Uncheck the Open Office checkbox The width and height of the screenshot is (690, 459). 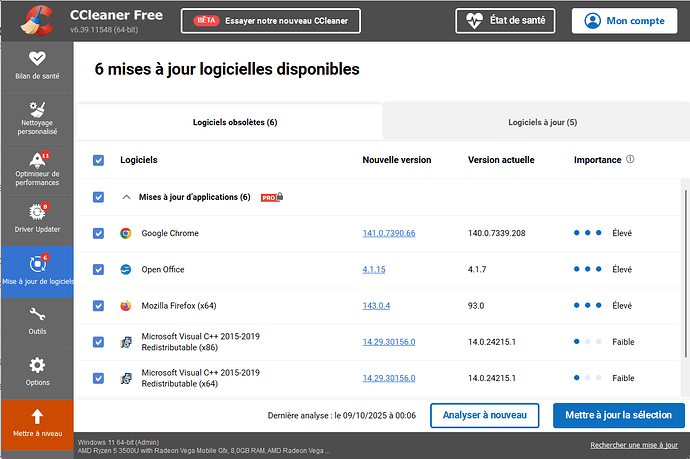pyautogui.click(x=98, y=270)
